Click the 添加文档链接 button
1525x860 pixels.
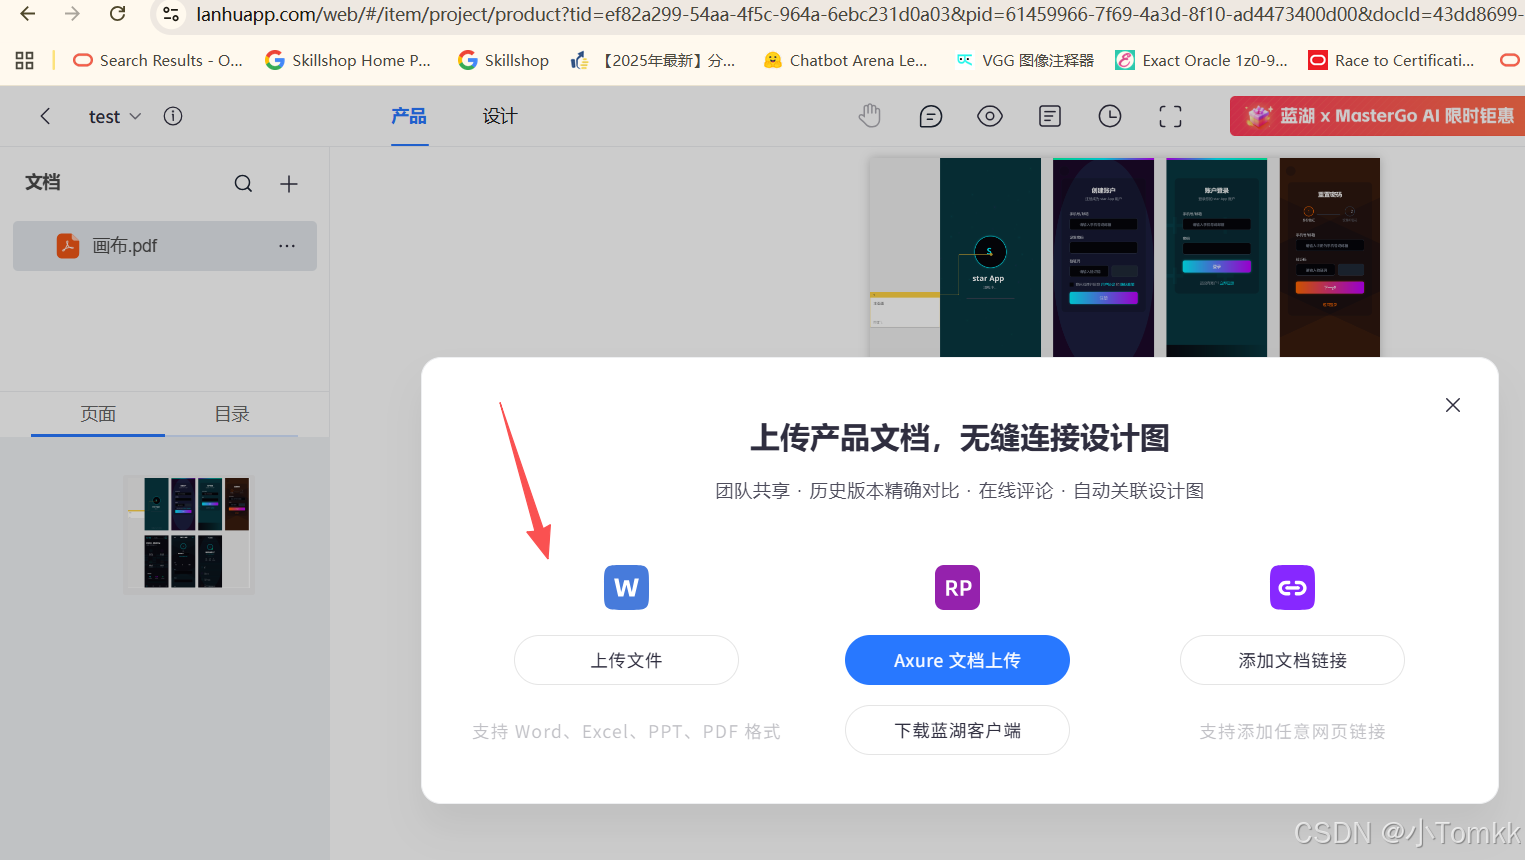pos(1292,660)
